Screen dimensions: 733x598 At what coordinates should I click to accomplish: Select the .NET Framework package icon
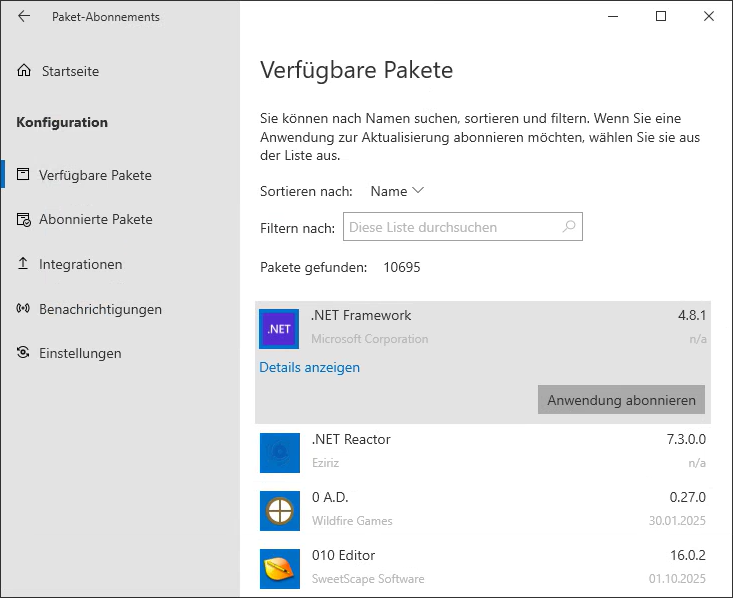[279, 328]
